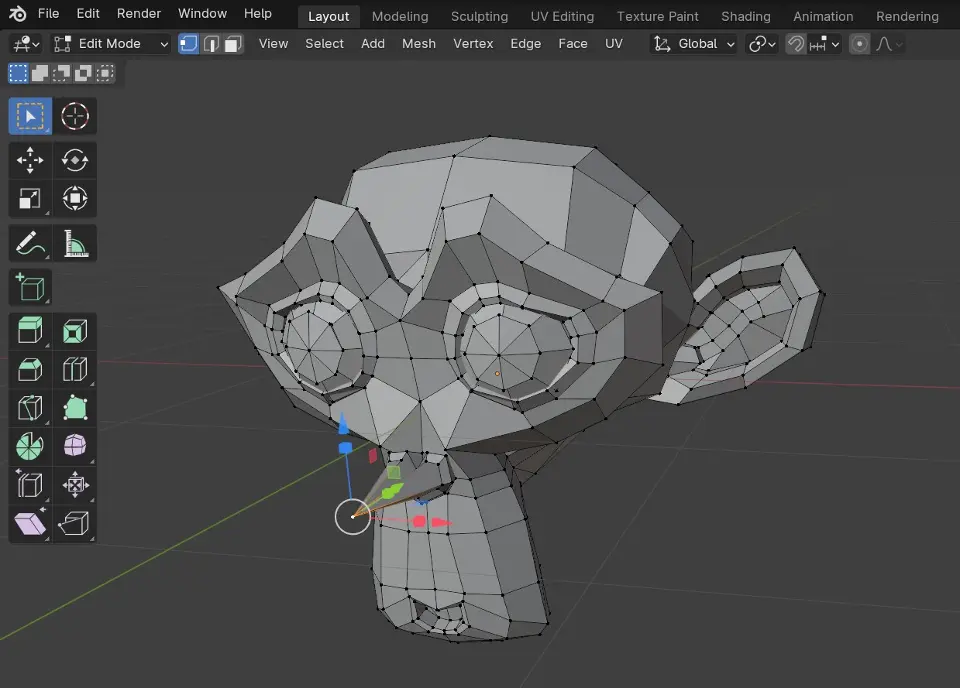The height and width of the screenshot is (688, 960).
Task: Open the Help menu
Action: 258,13
